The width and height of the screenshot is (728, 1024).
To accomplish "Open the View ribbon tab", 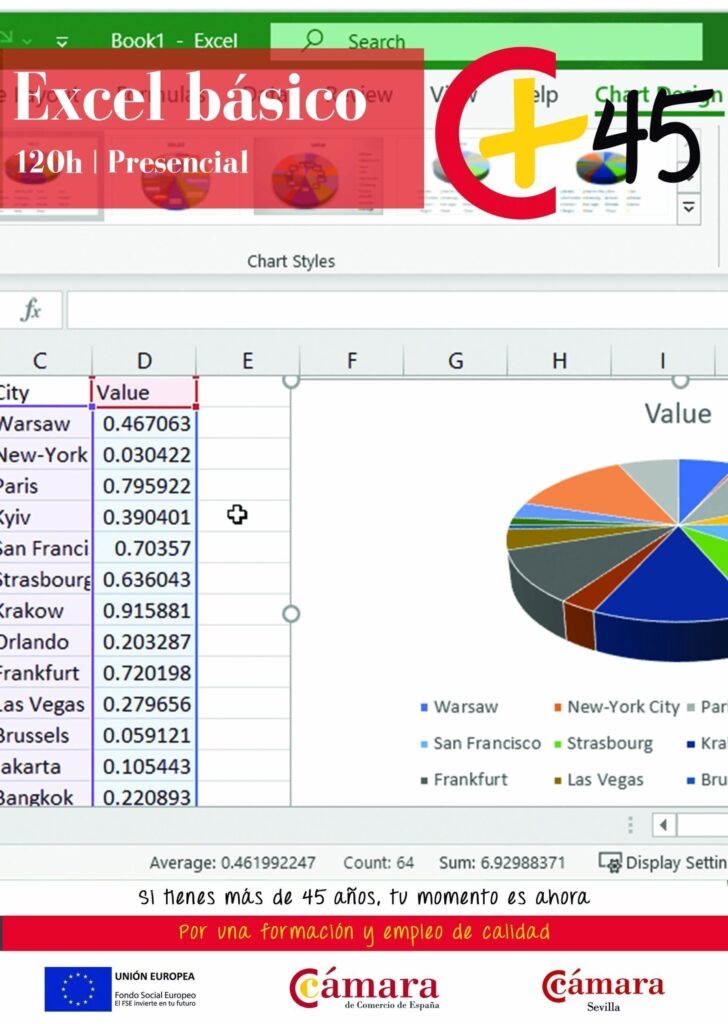I will (x=453, y=95).
